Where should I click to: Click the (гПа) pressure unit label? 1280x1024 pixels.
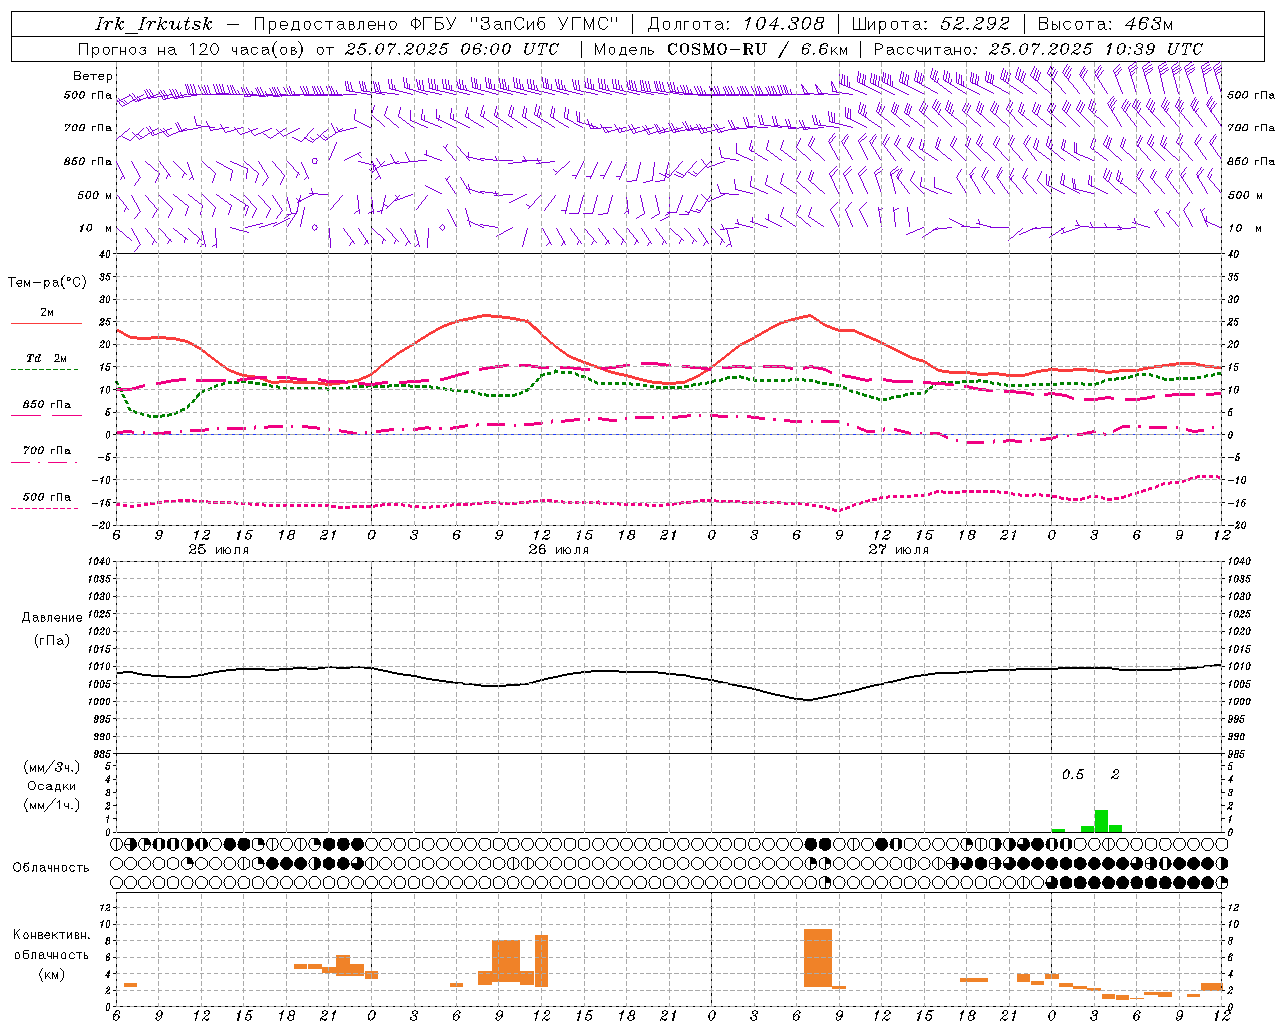tap(51, 641)
